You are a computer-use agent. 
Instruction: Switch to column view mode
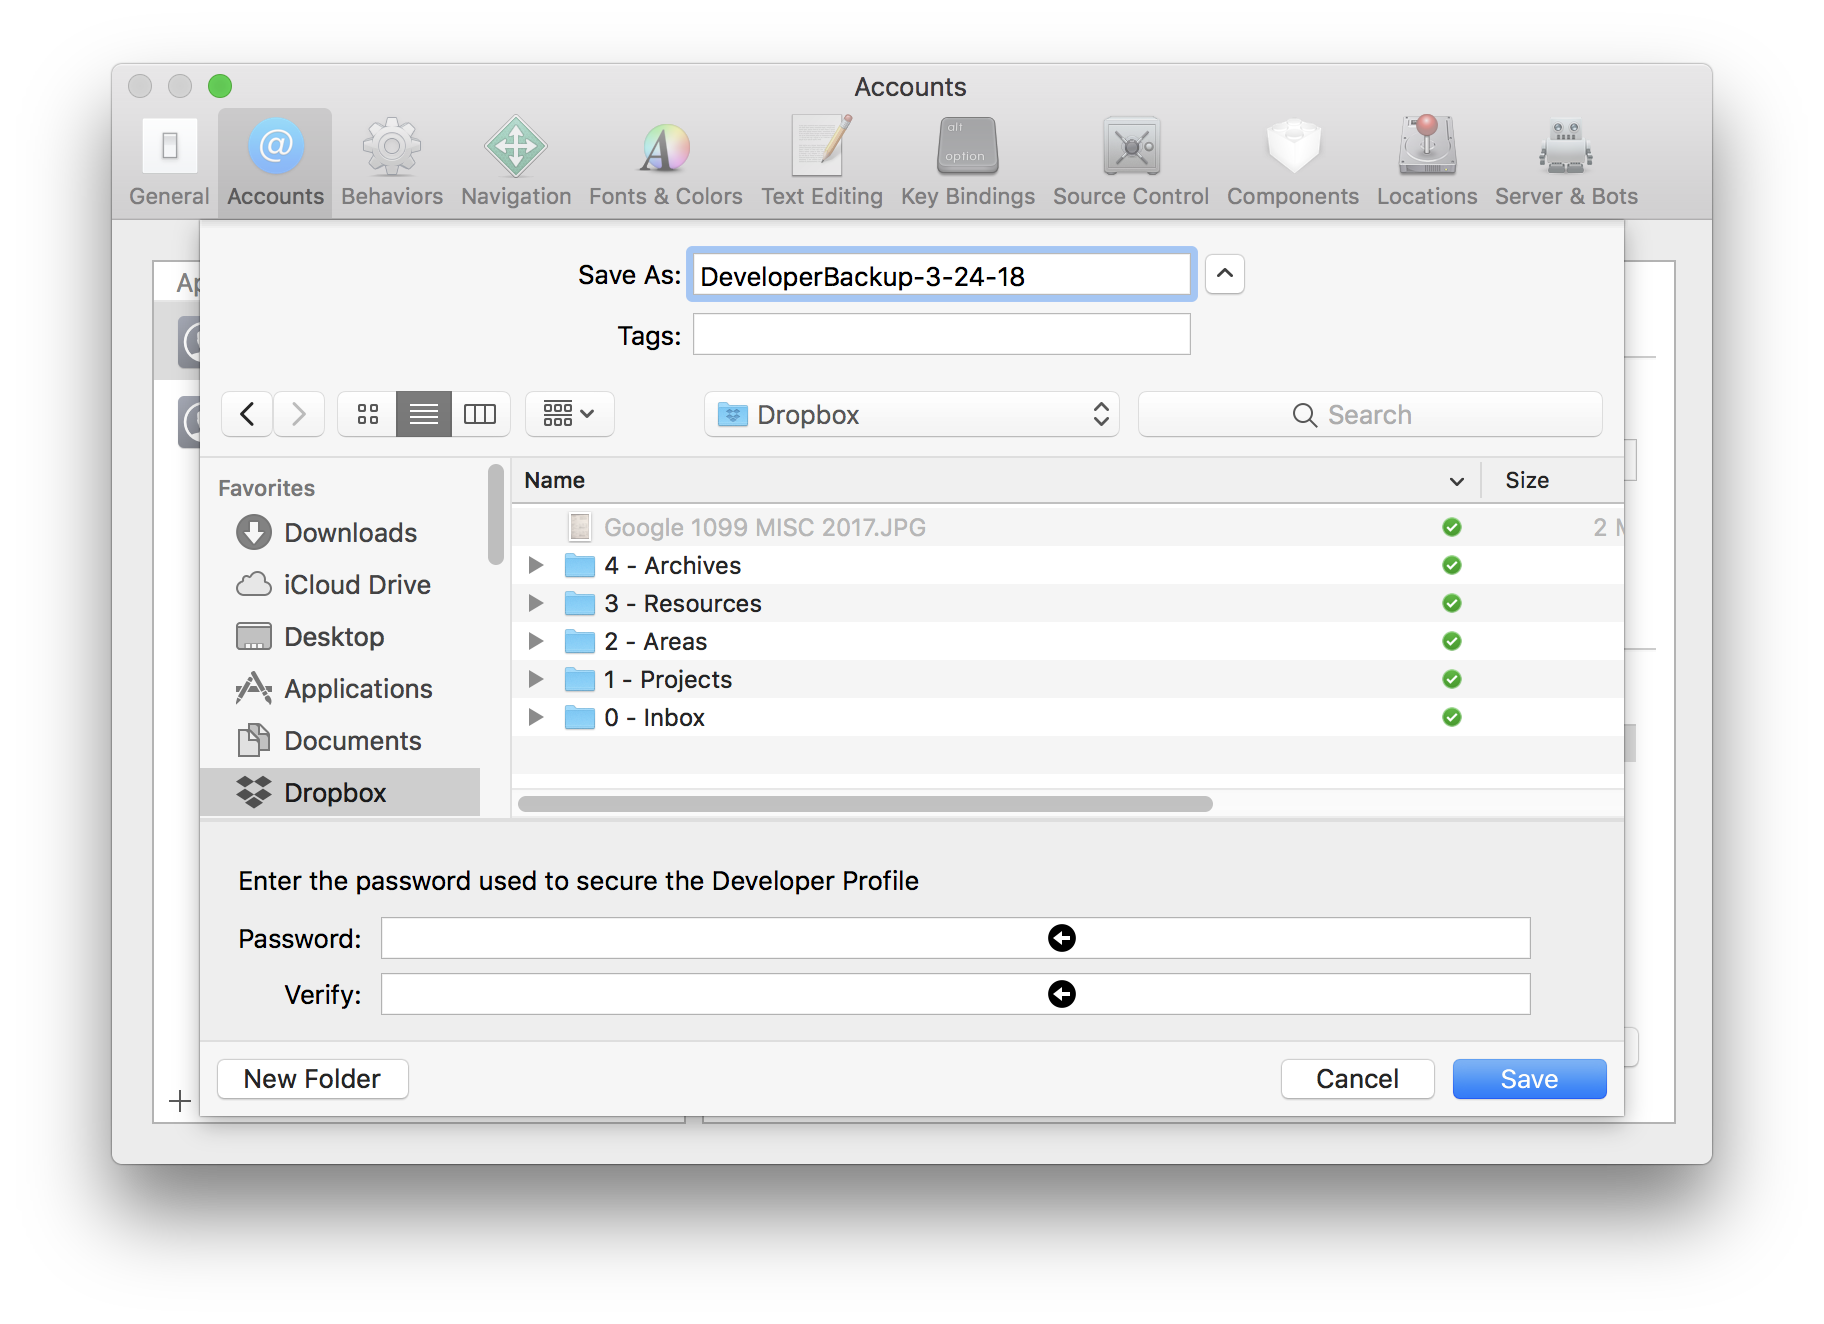480,413
